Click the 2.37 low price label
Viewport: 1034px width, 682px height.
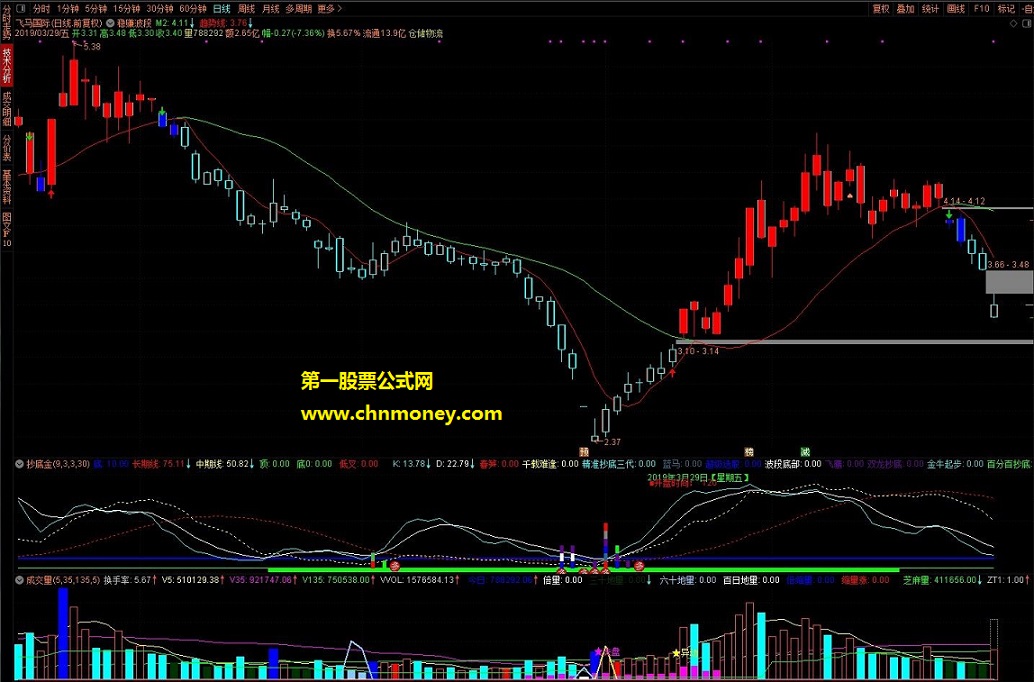pyautogui.click(x=612, y=442)
